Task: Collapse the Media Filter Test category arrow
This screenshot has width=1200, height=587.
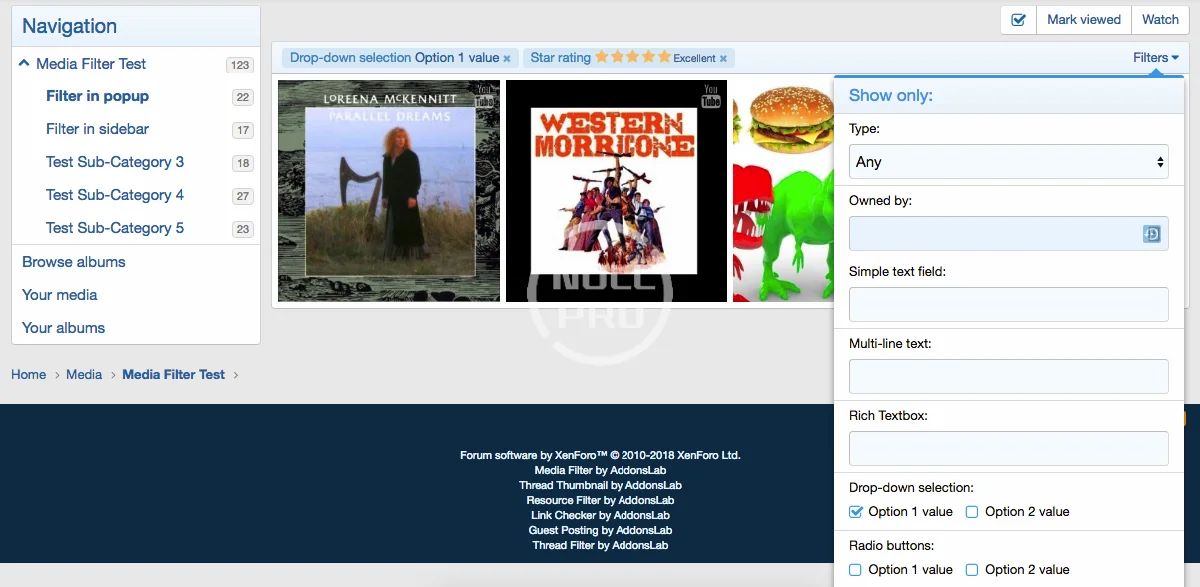Action: (24, 64)
